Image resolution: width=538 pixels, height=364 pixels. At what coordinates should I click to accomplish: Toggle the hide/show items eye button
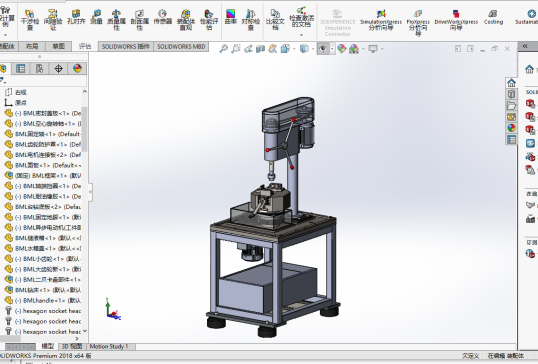coord(323,49)
